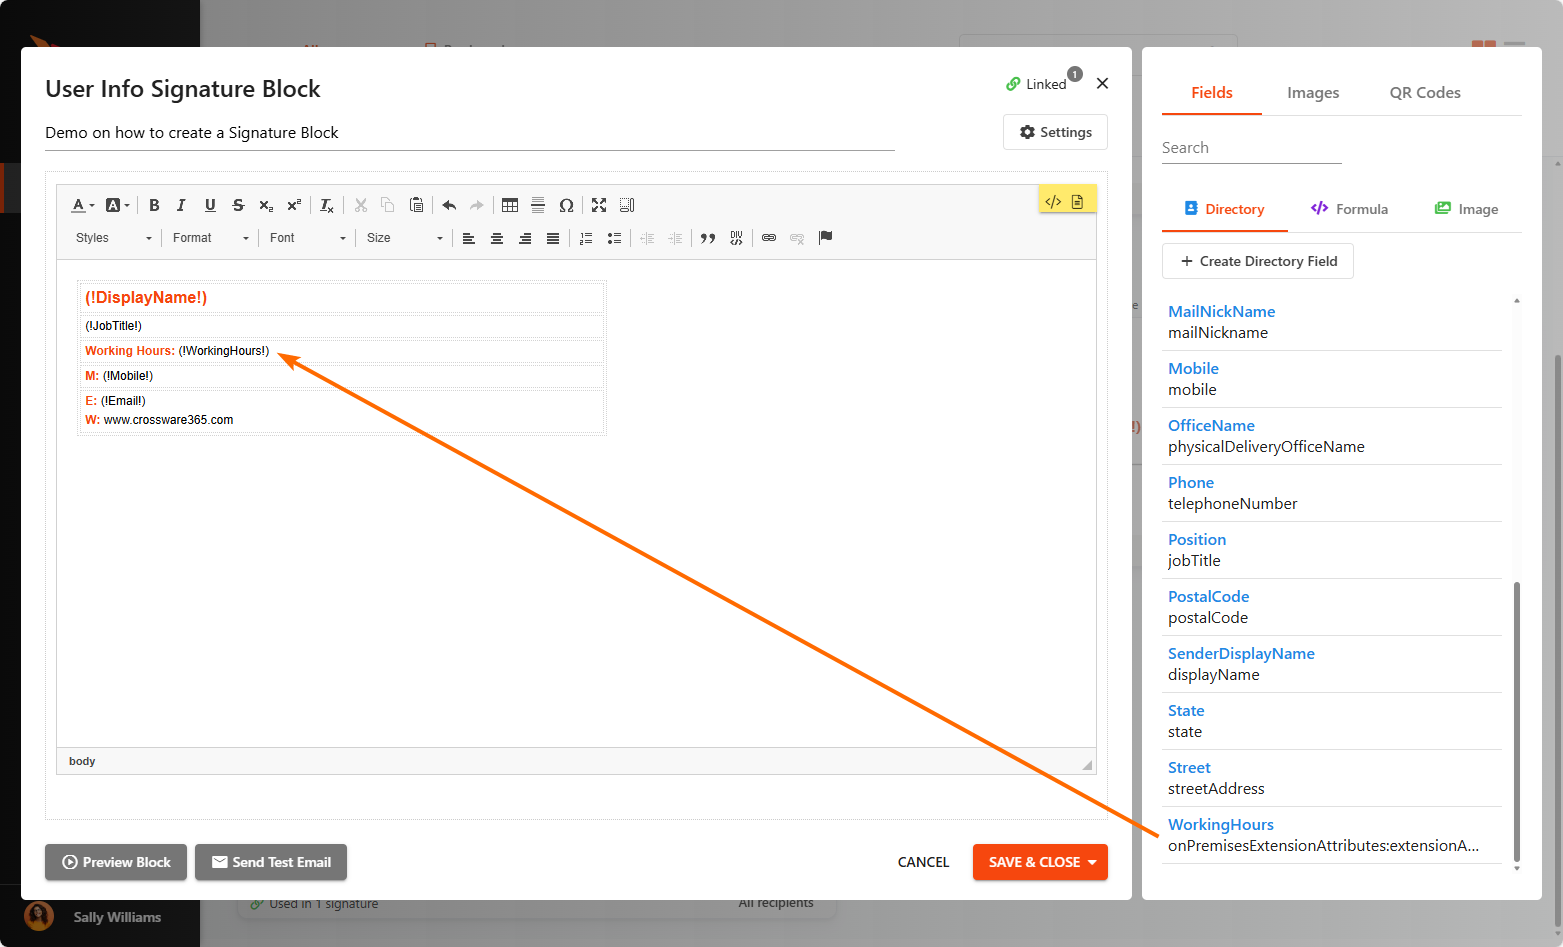The width and height of the screenshot is (1563, 947).
Task: Insert a special character (Omega icon)
Action: (566, 205)
